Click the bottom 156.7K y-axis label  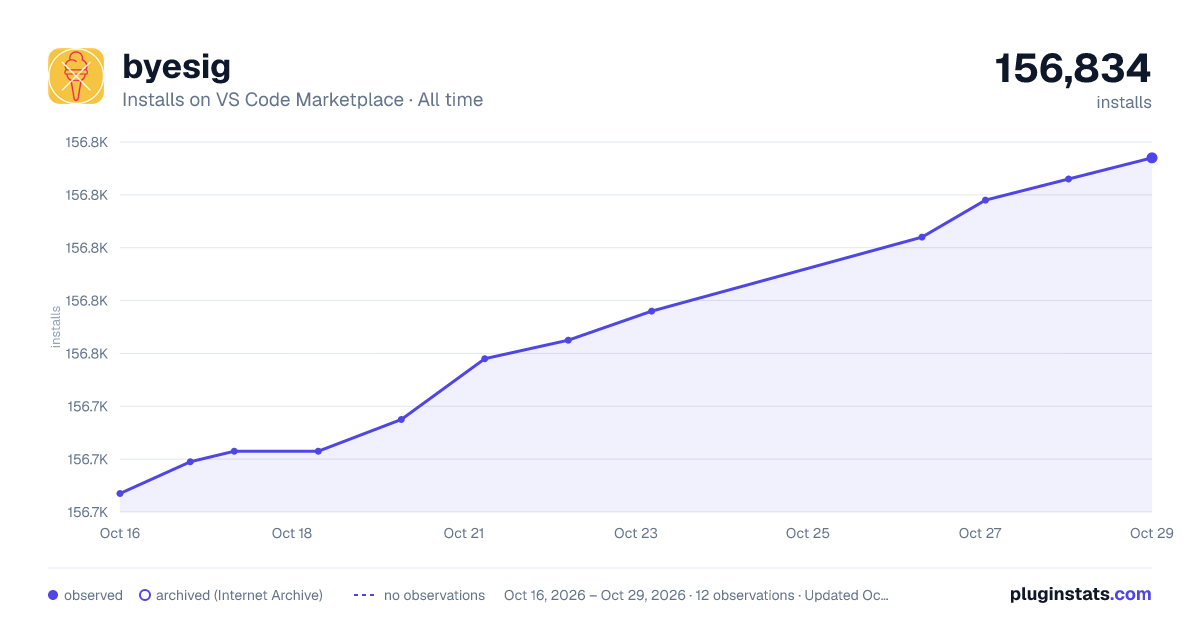pyautogui.click(x=87, y=512)
